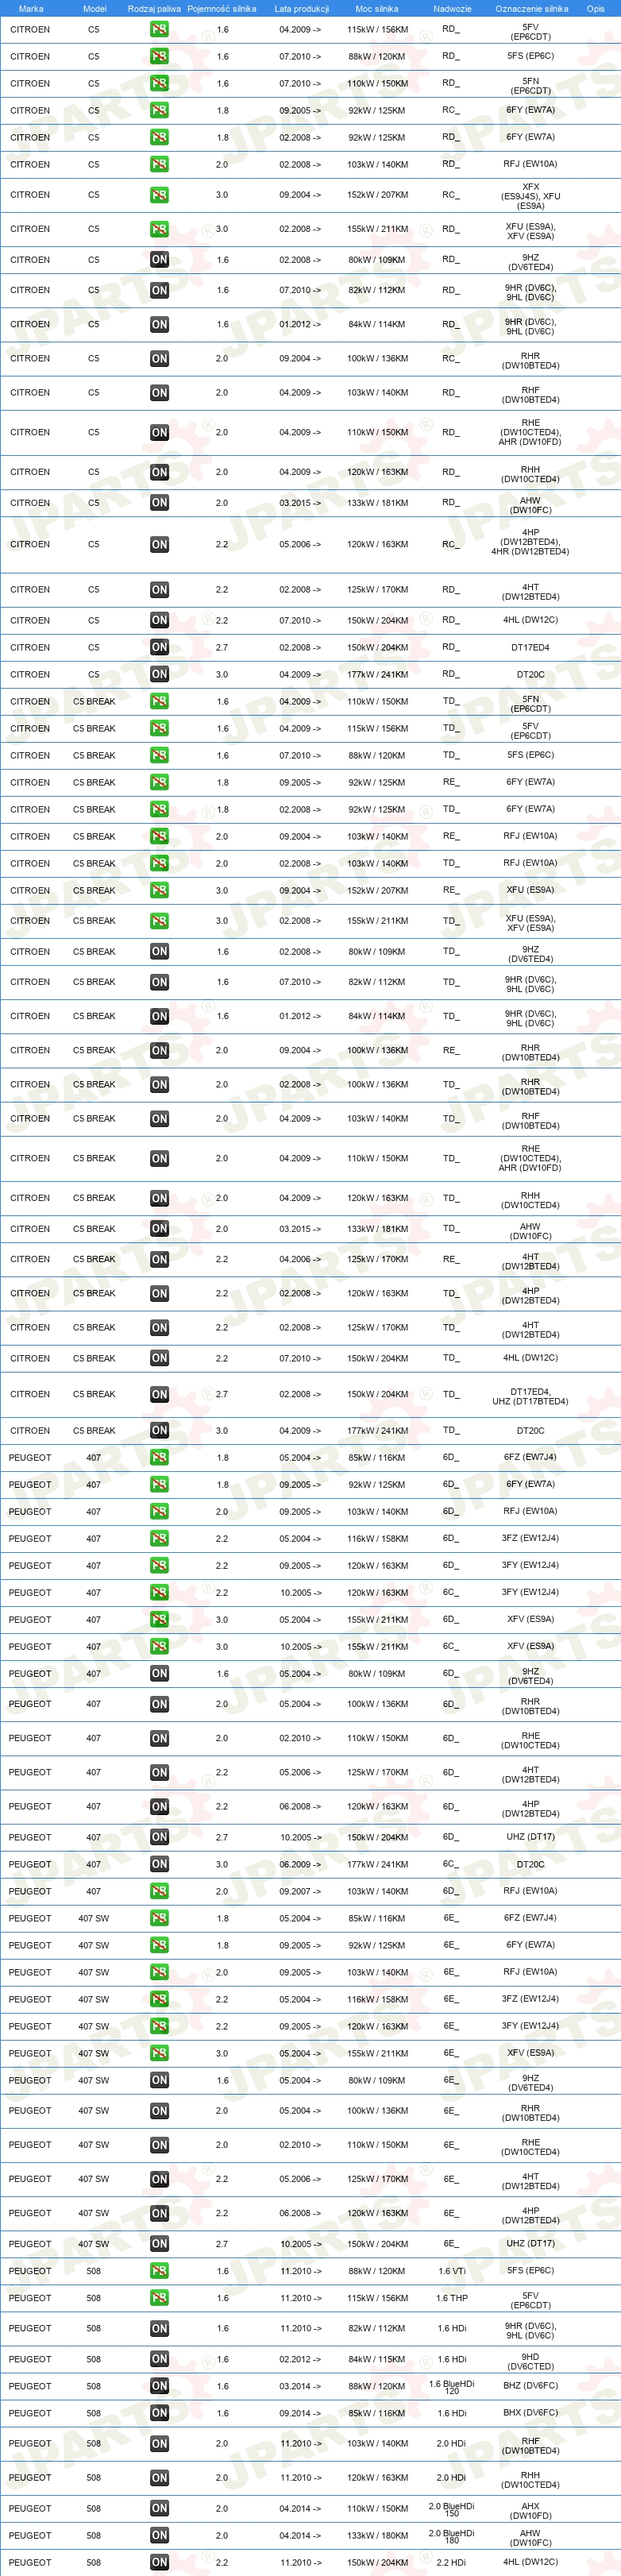Click ON diesel icon in C5 RD_ 9HZ row
The image size is (621, 2576).
(159, 260)
